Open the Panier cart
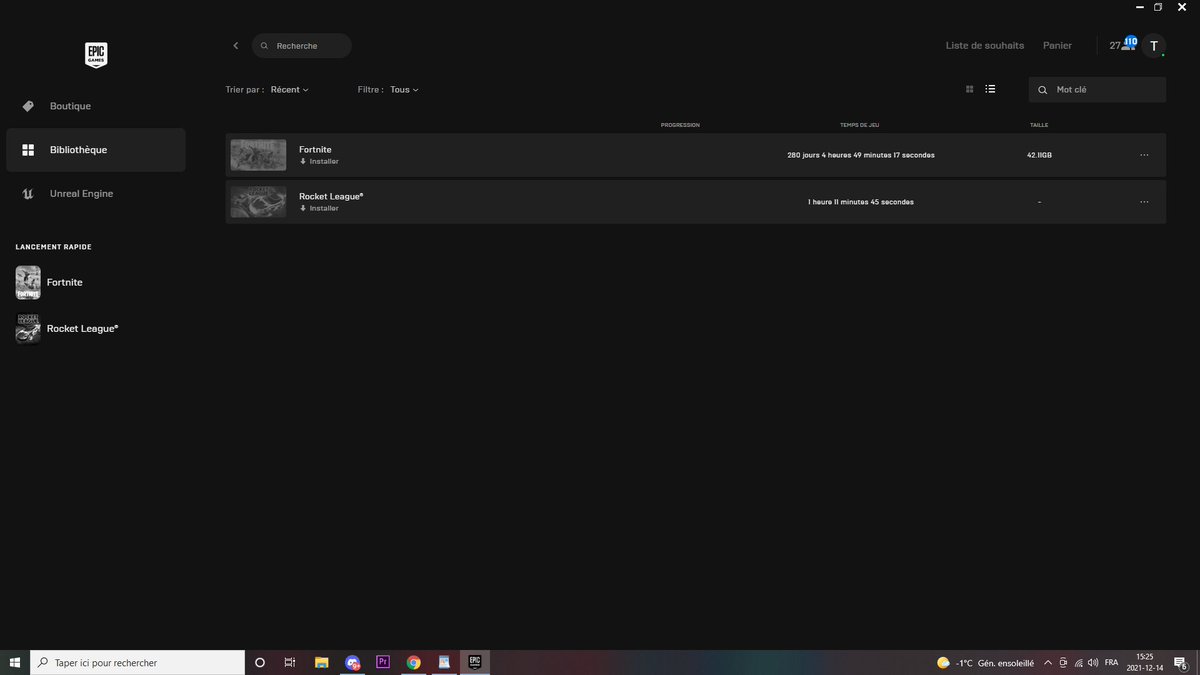 click(1057, 46)
